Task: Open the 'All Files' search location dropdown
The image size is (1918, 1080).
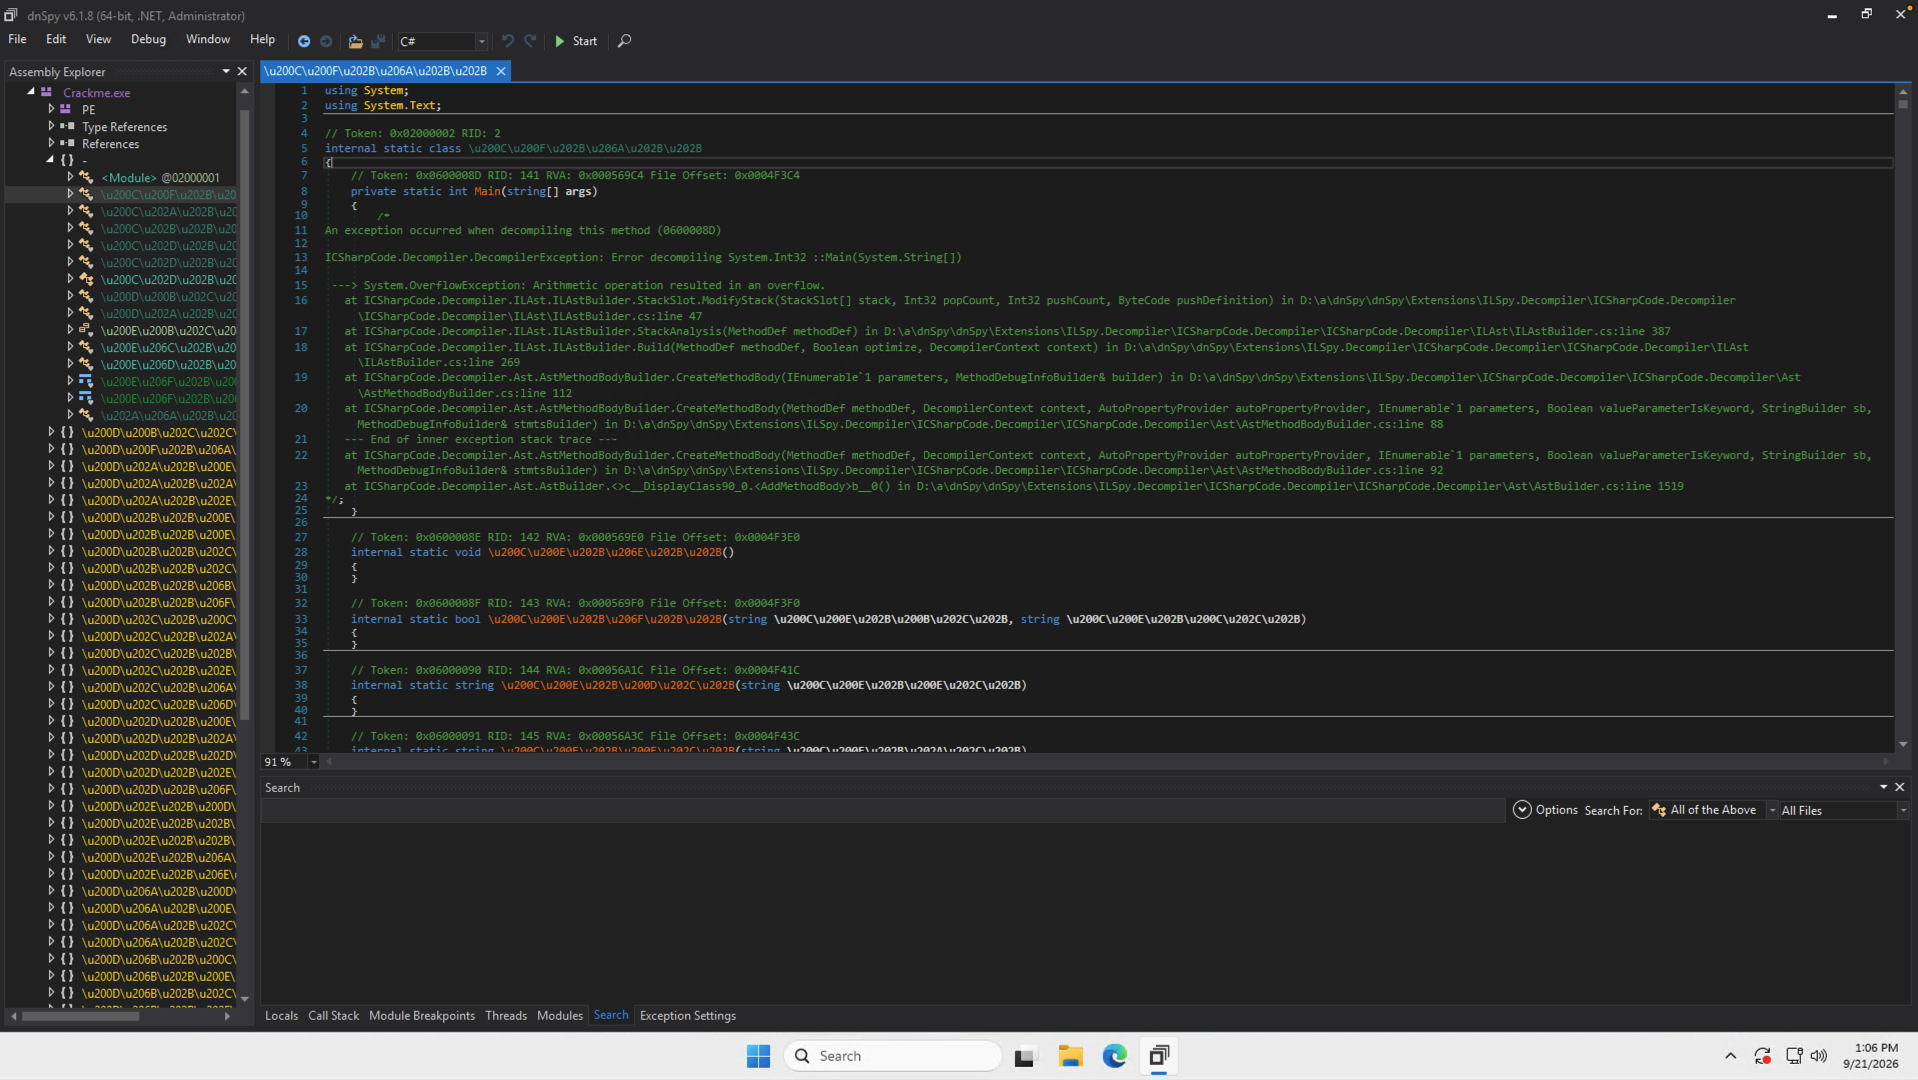Action: point(1843,810)
